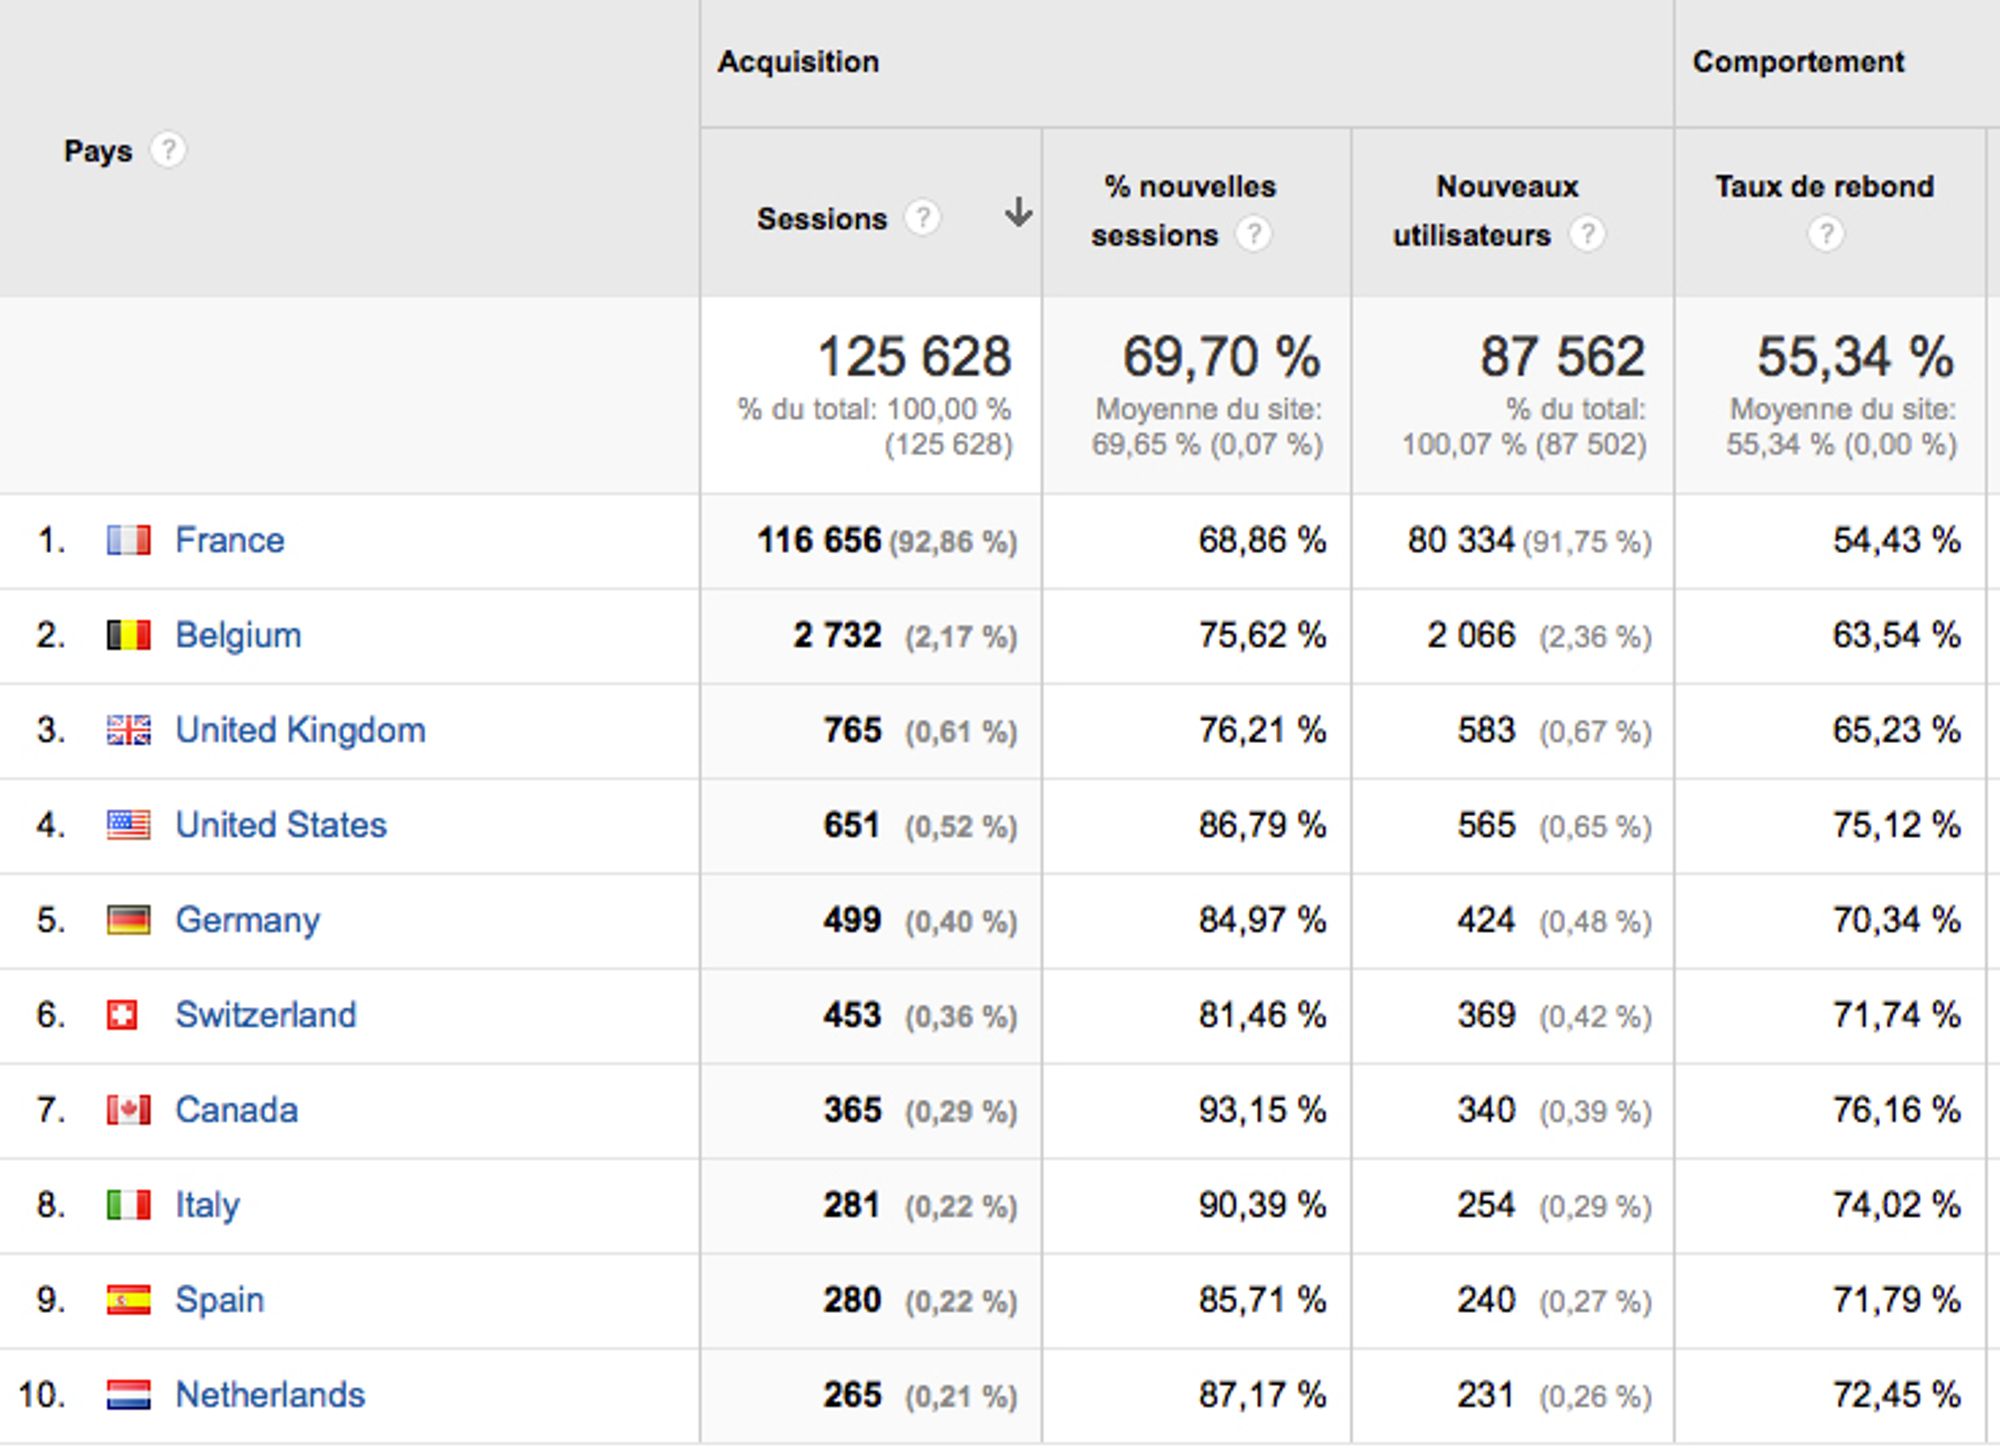The width and height of the screenshot is (2000, 1449).
Task: Open the United States link
Action: point(281,826)
